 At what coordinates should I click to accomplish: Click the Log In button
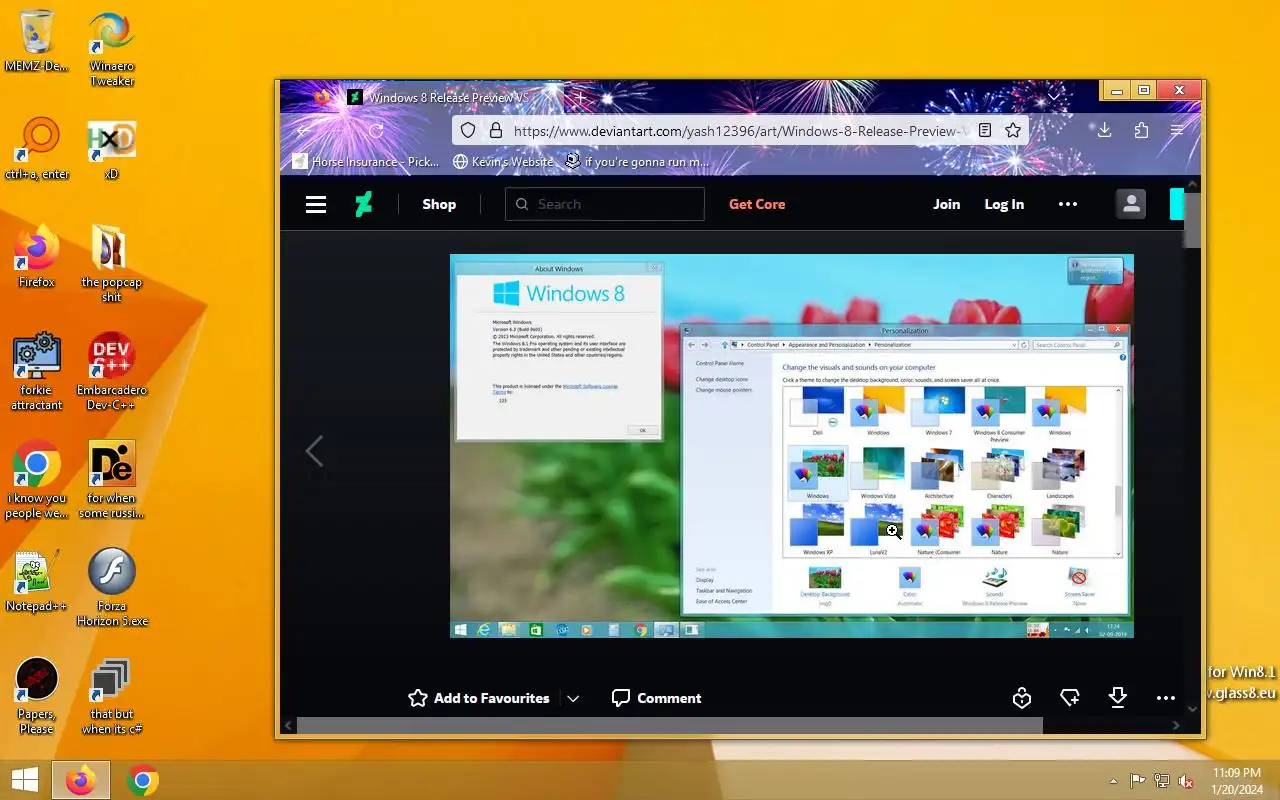[1004, 204]
